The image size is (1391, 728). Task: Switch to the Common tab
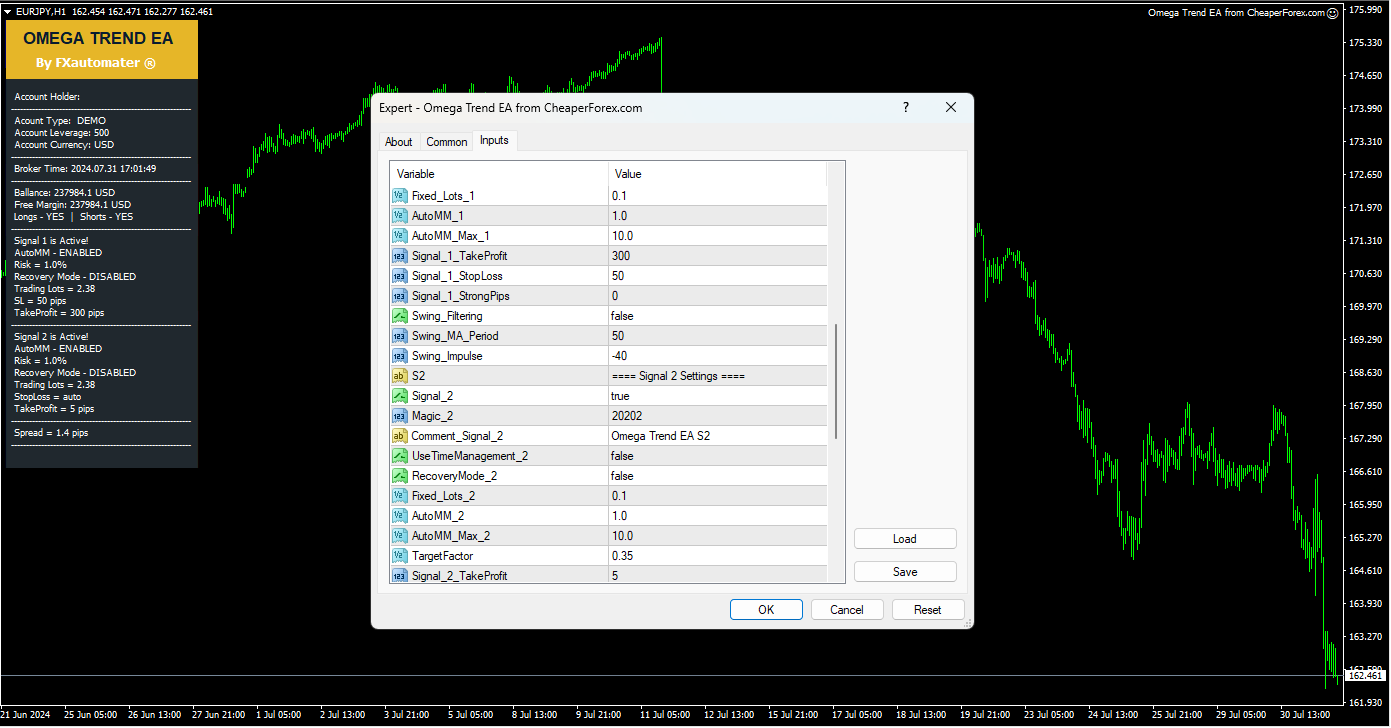pos(447,142)
